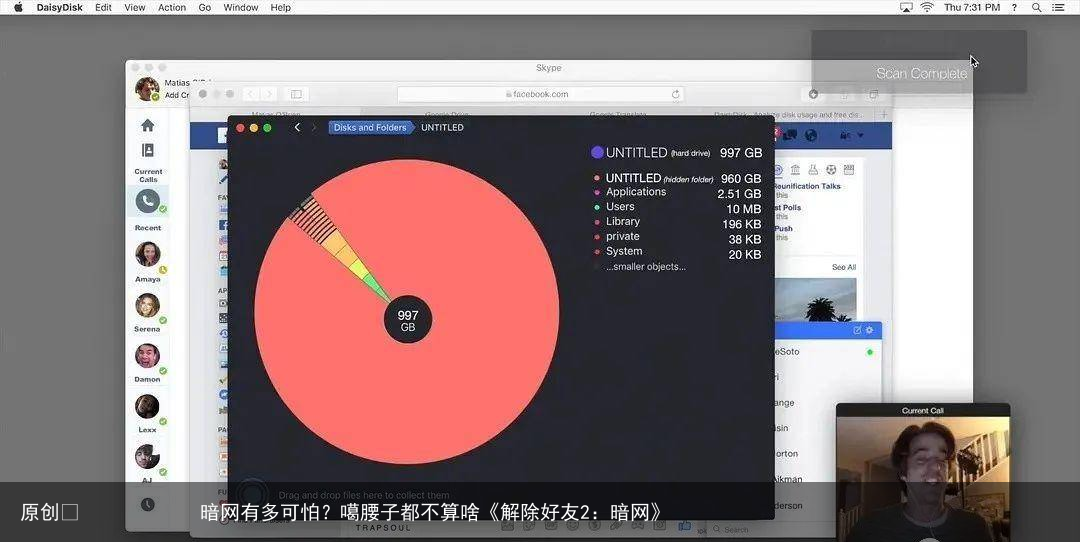The width and height of the screenshot is (1080, 542).
Task: Click the collector drop target circle
Action: 253,494
